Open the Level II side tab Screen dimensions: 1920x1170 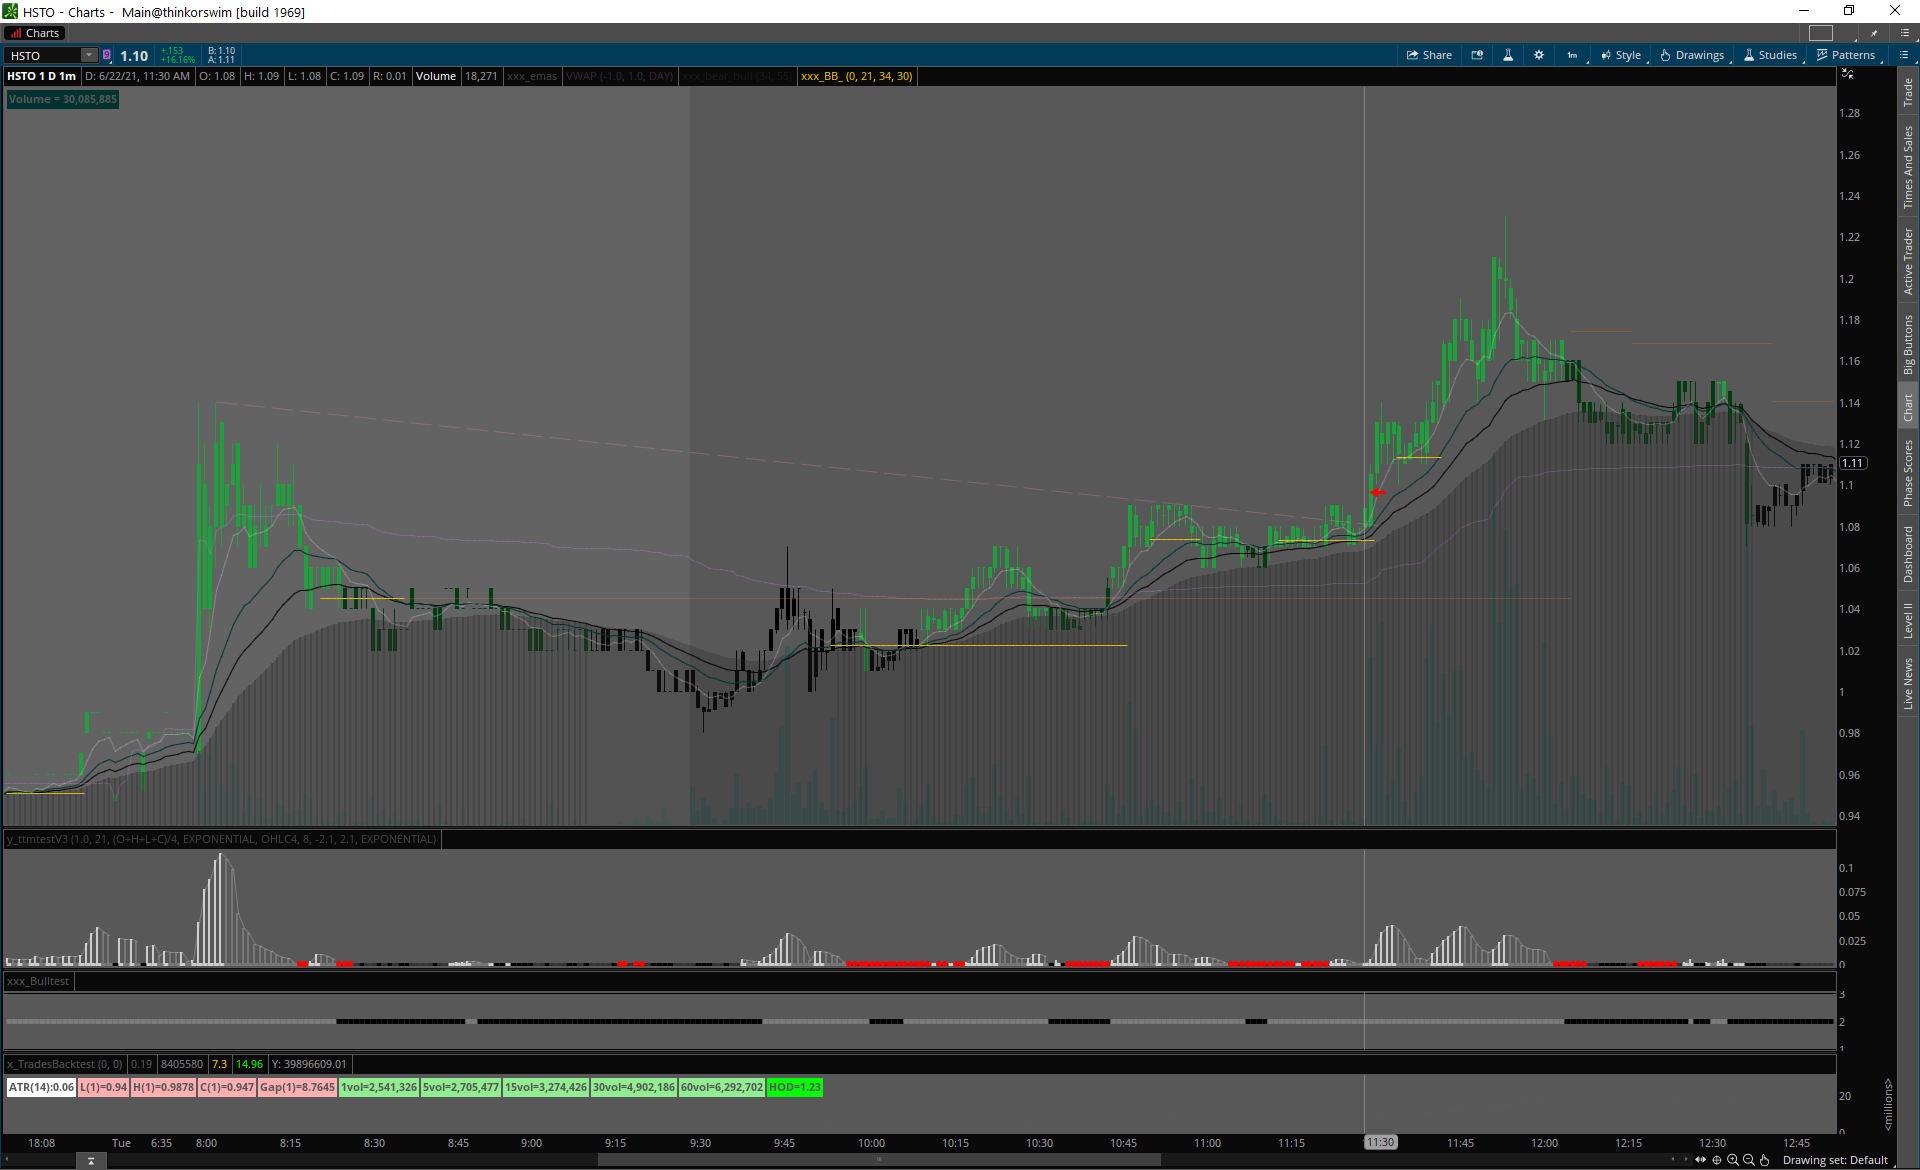pos(1908,620)
